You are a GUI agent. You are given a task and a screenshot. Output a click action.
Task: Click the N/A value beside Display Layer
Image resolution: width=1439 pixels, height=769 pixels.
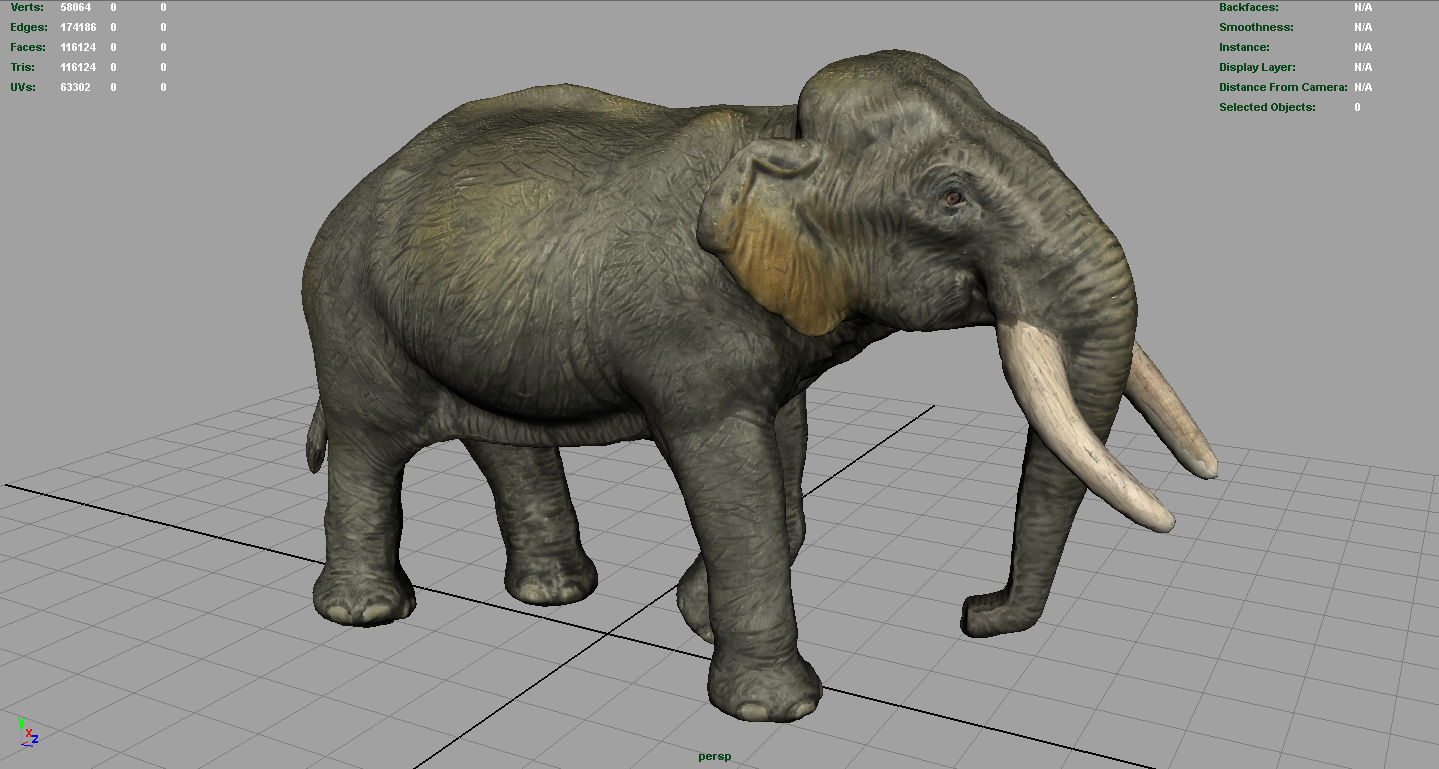pyautogui.click(x=1363, y=67)
